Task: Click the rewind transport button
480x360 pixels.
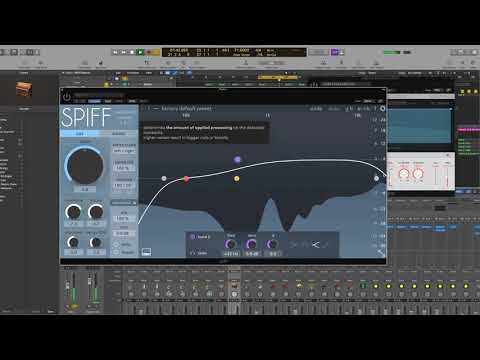Action: [115, 52]
